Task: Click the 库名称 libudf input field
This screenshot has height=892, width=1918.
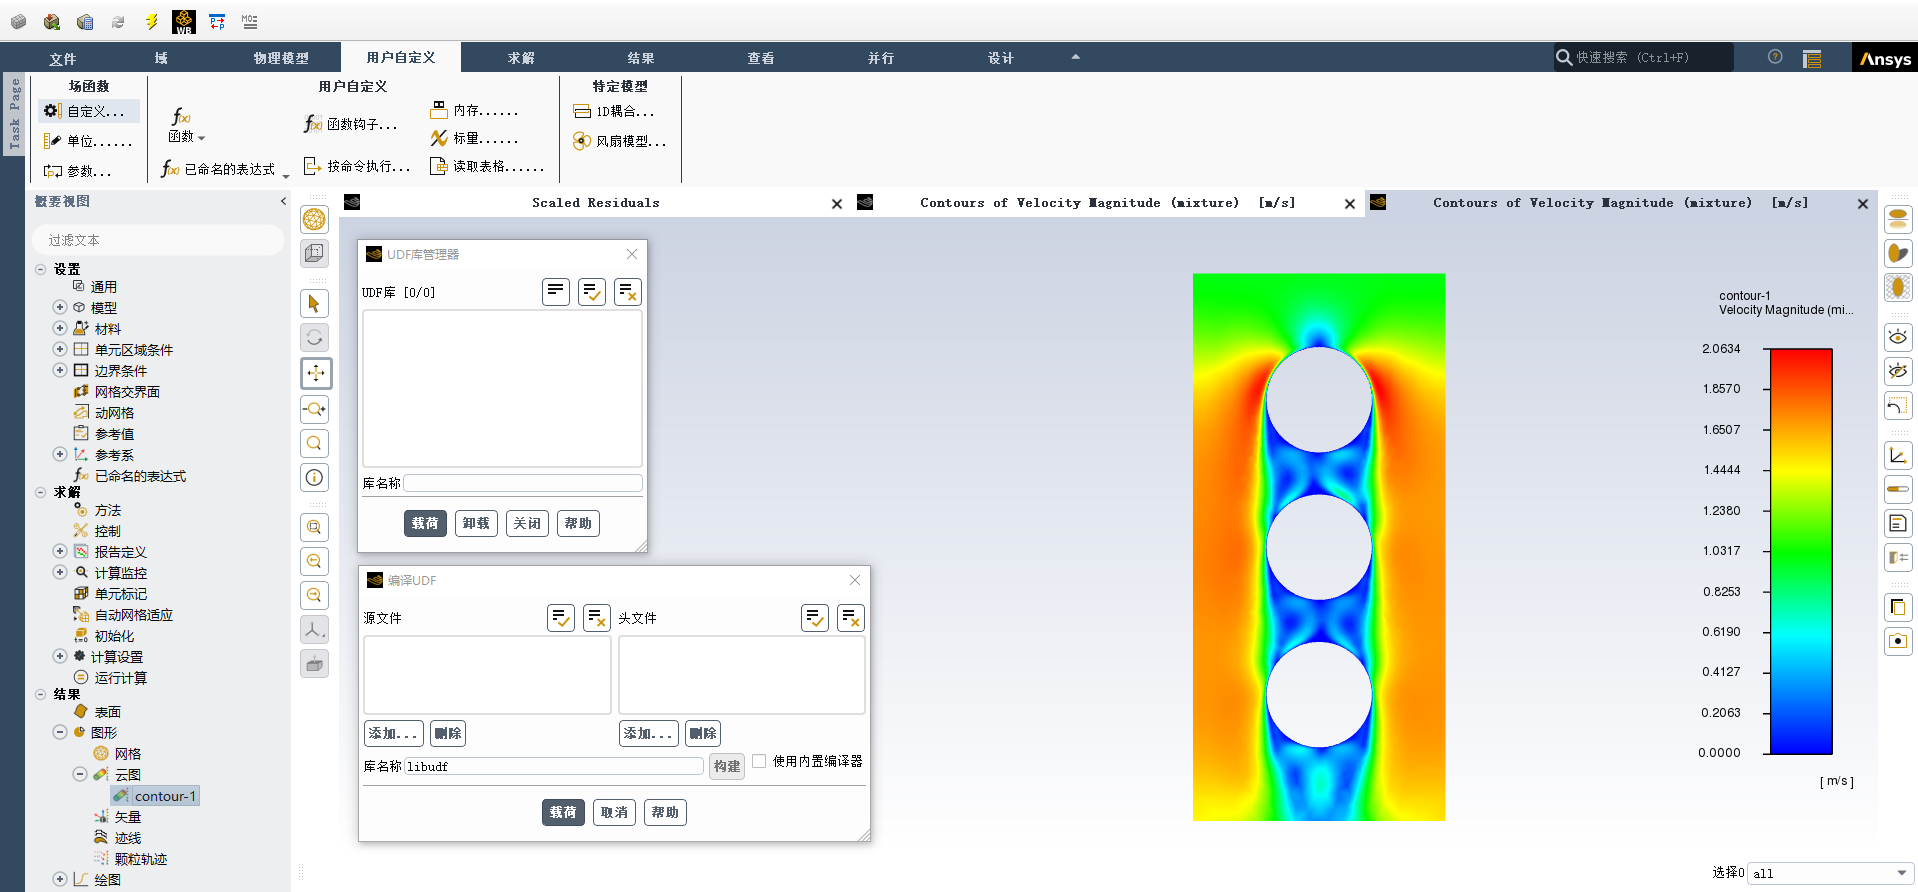Action: (554, 766)
